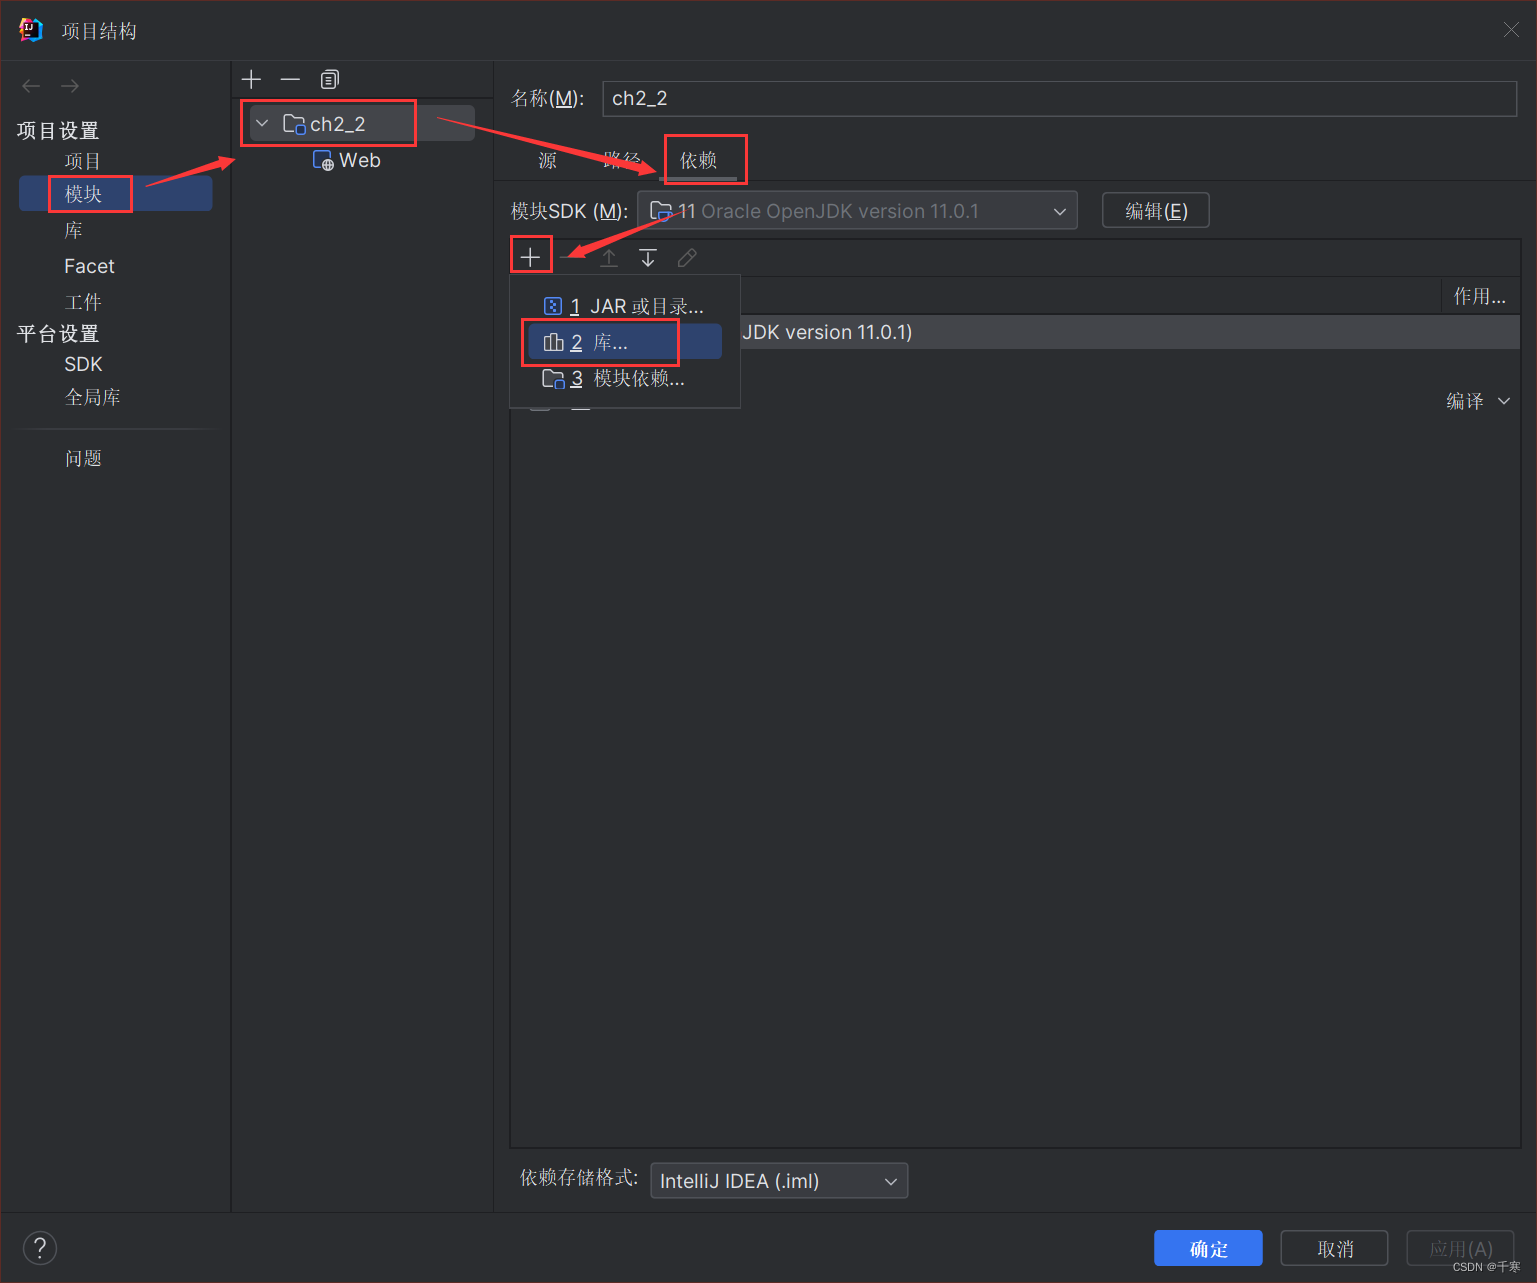Click the 作用... column header
The image size is (1537, 1283).
click(x=1479, y=296)
